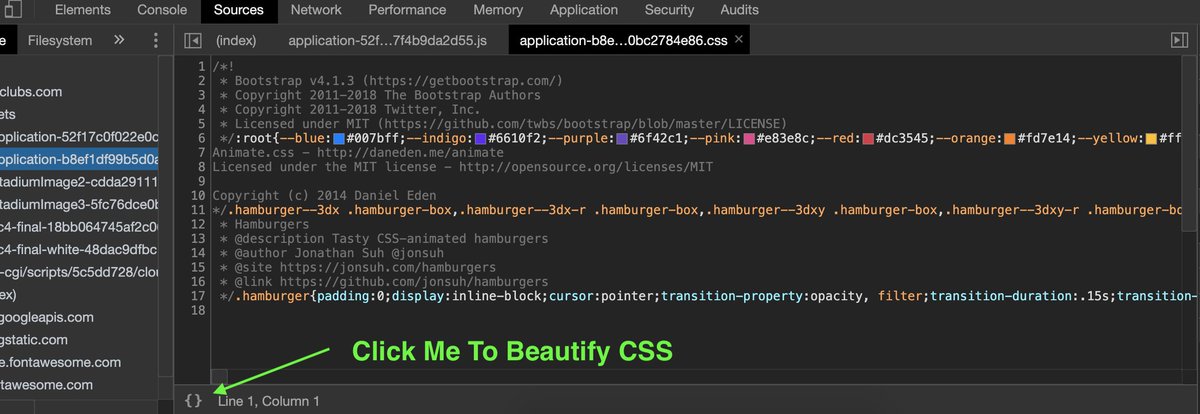
Task: Show more navigator tabs via double chevron
Action: click(119, 41)
